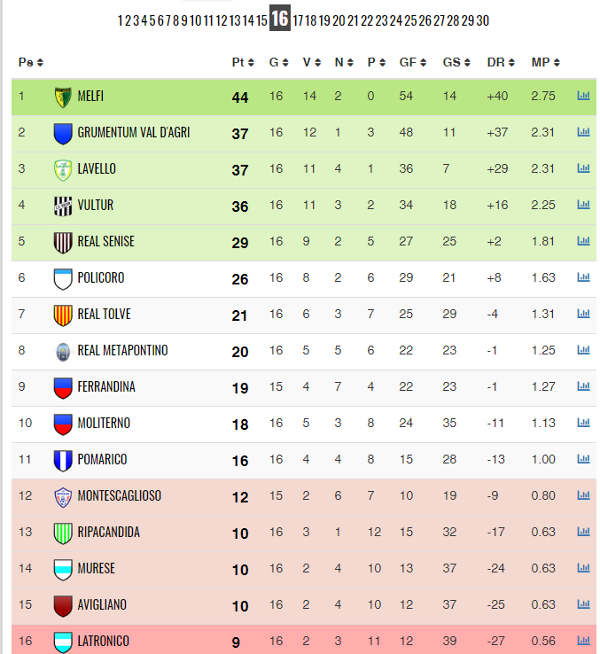This screenshot has width=600, height=654.
Task: Sort the table by DR column
Action: click(x=500, y=63)
